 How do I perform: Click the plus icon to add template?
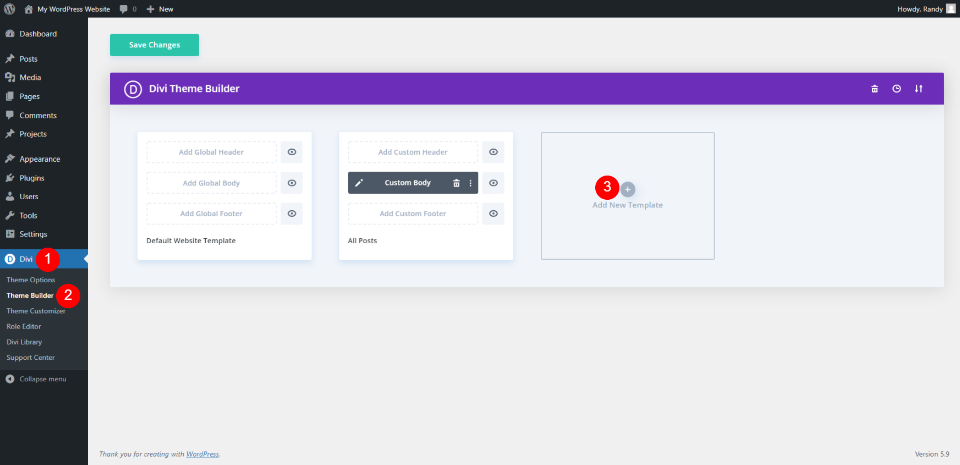(x=628, y=190)
